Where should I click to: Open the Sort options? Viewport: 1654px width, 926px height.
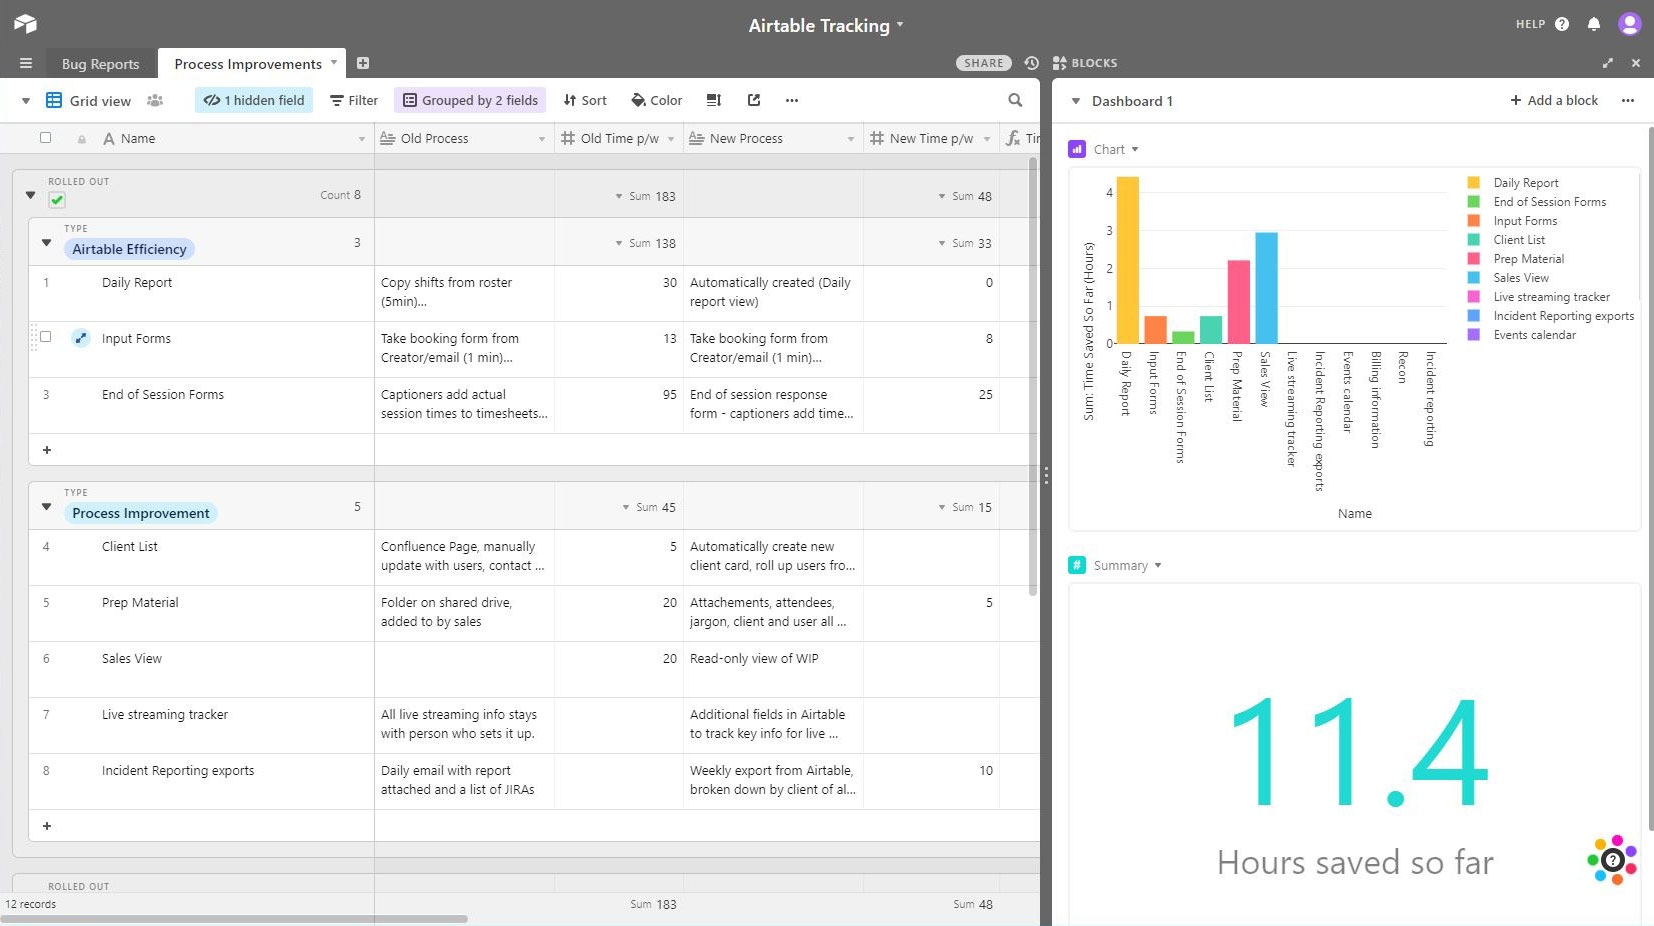point(585,100)
